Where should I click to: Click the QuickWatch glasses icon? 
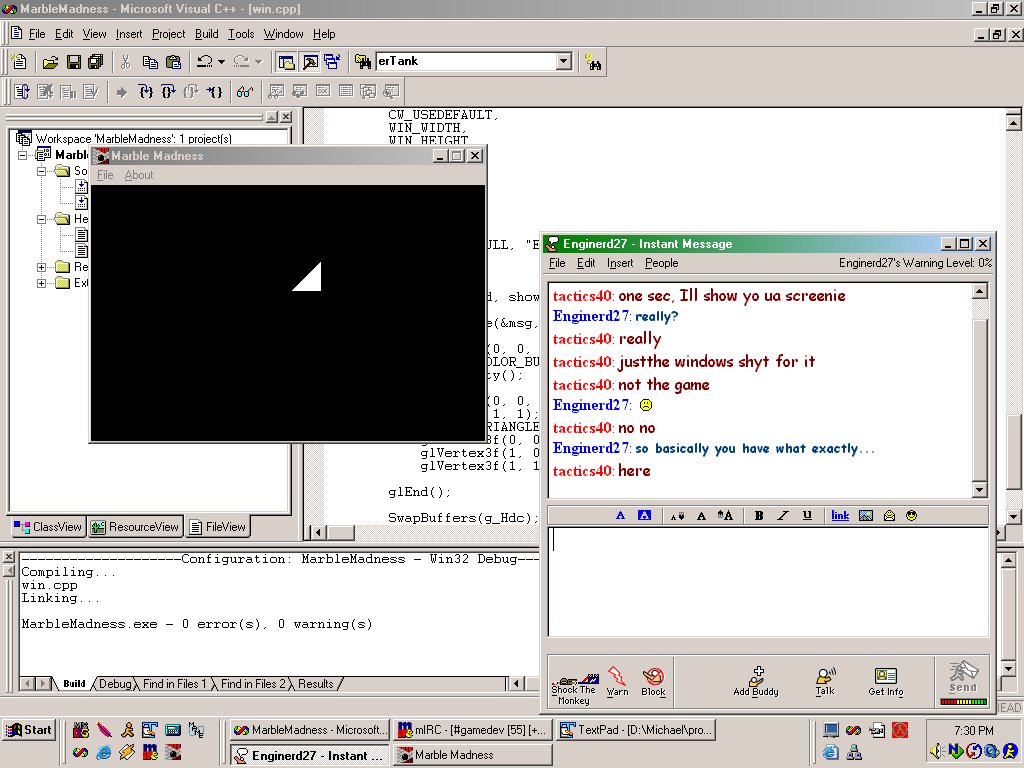pos(245,91)
